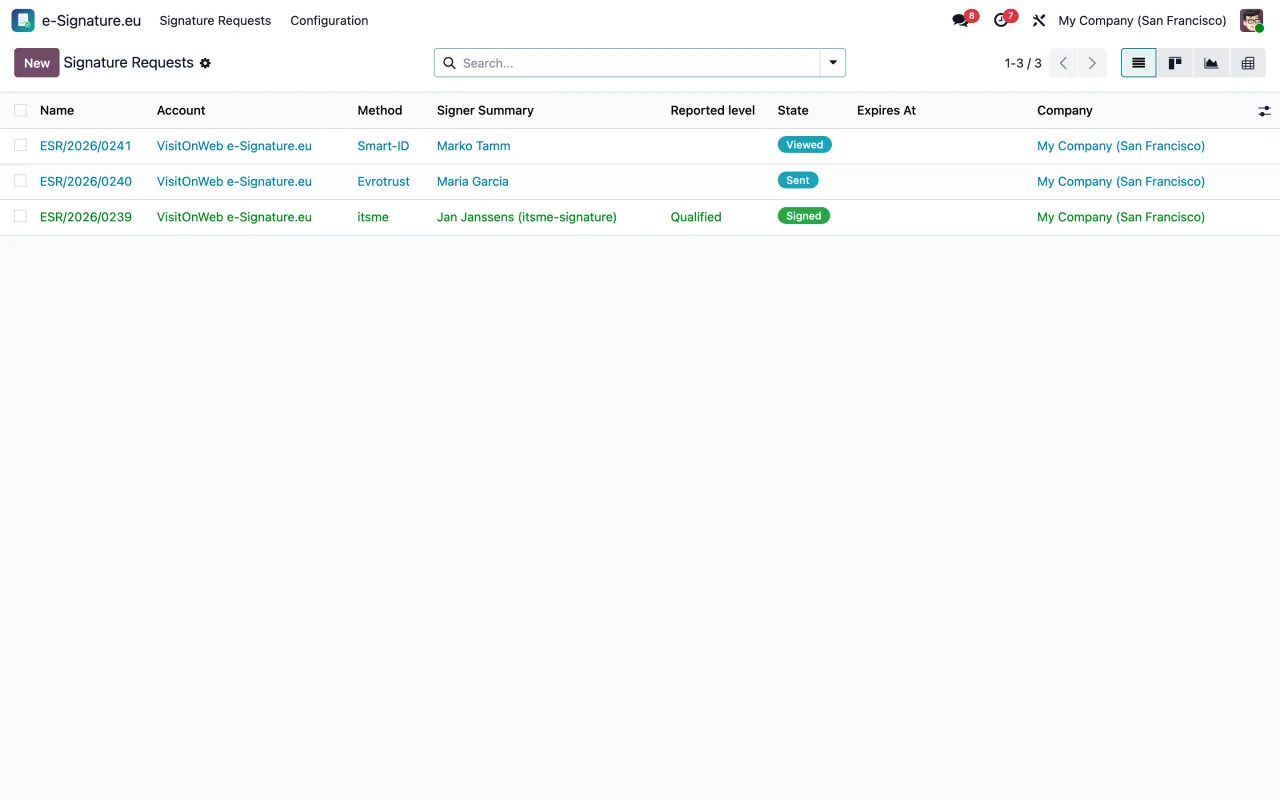
Task: Switch to graph view
Action: pos(1211,63)
